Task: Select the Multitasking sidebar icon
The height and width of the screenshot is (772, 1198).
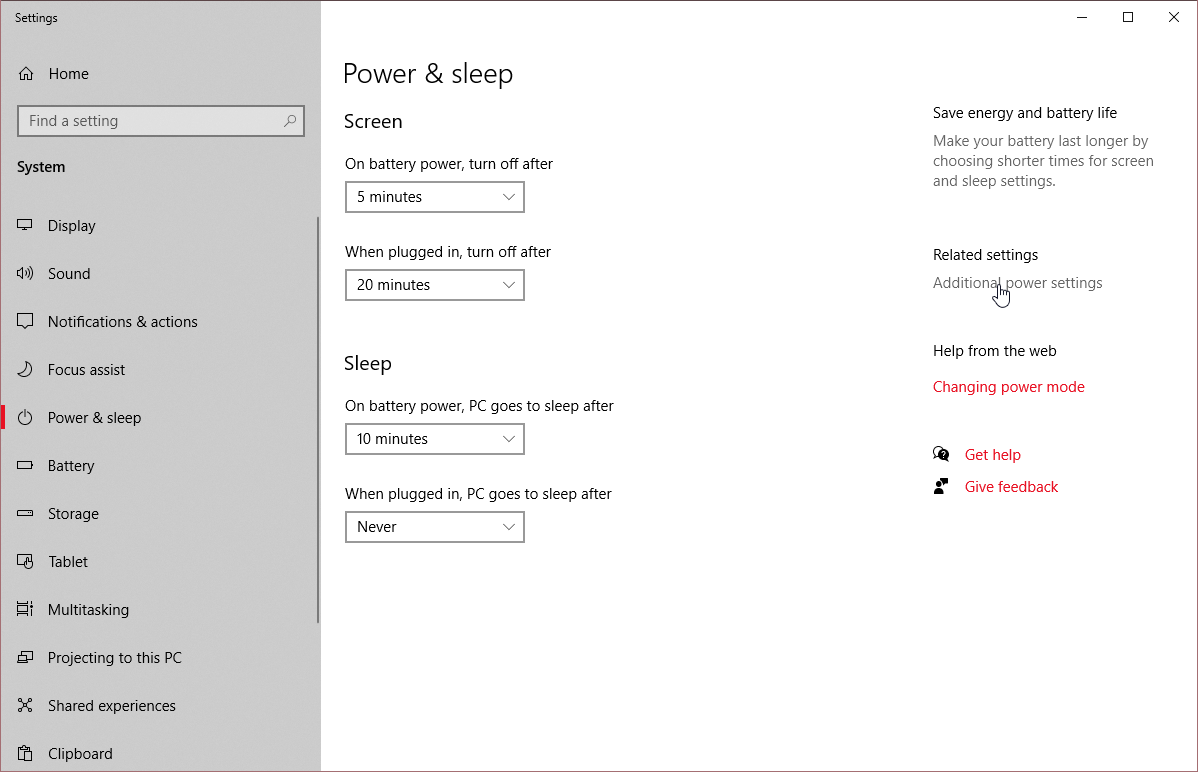Action: pos(24,609)
